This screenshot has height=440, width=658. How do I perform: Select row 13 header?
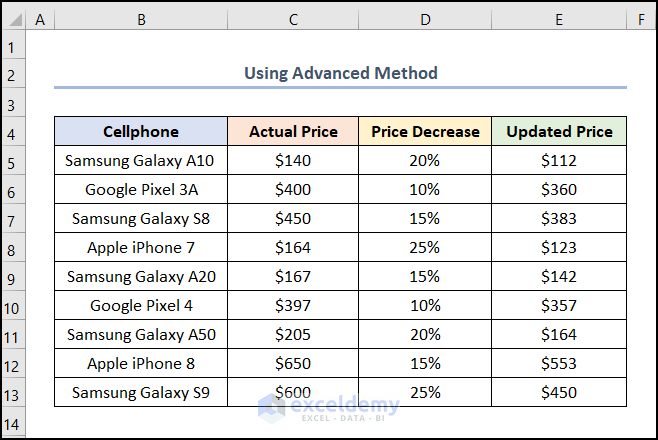pos(12,394)
